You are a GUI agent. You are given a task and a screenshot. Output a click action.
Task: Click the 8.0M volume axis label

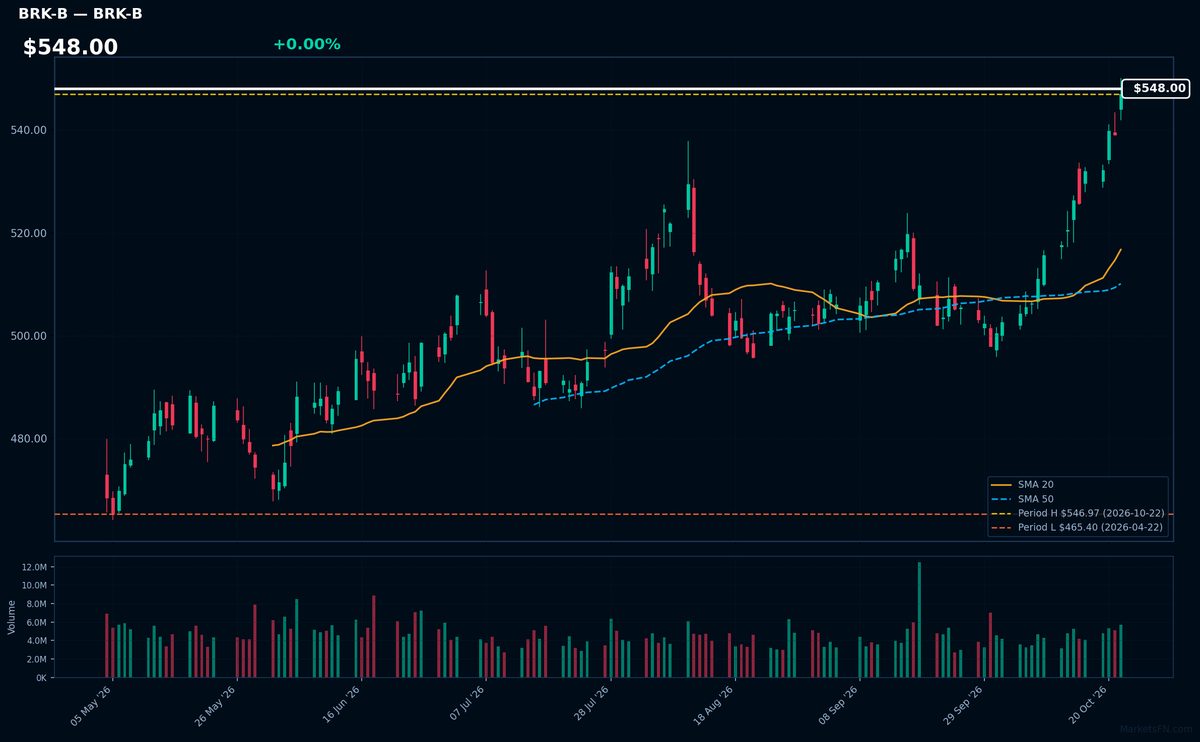[36, 604]
